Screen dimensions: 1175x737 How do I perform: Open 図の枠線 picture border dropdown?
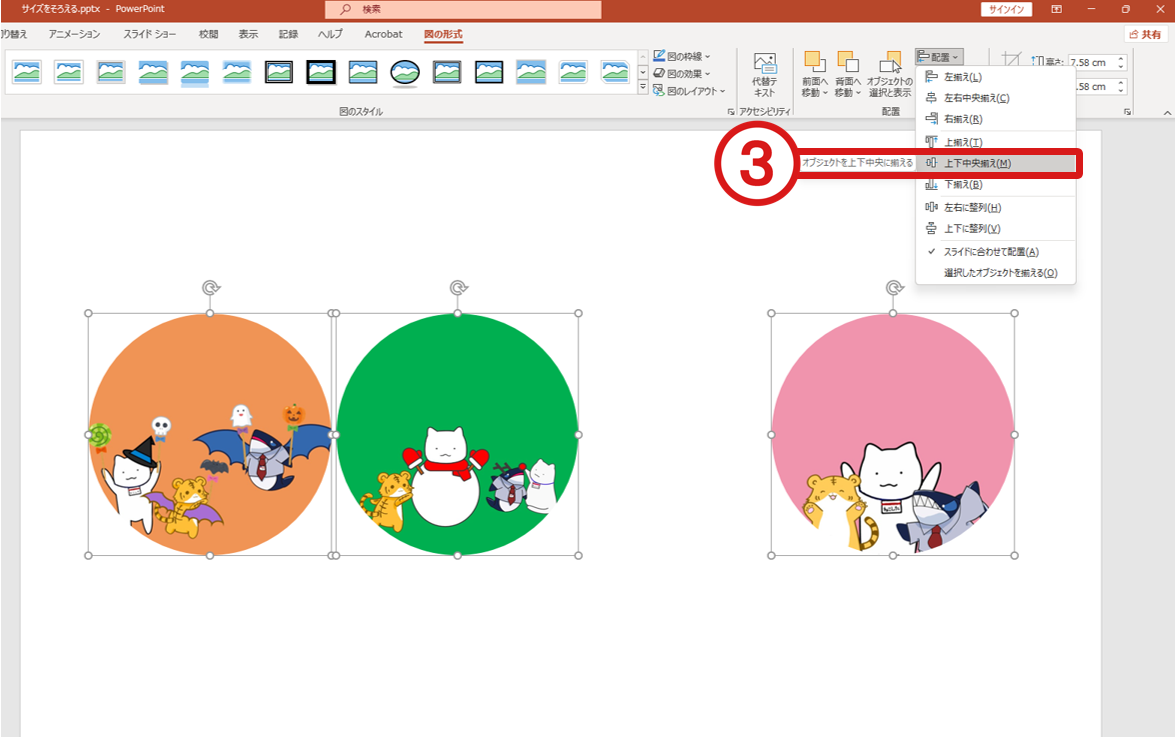(x=682, y=56)
